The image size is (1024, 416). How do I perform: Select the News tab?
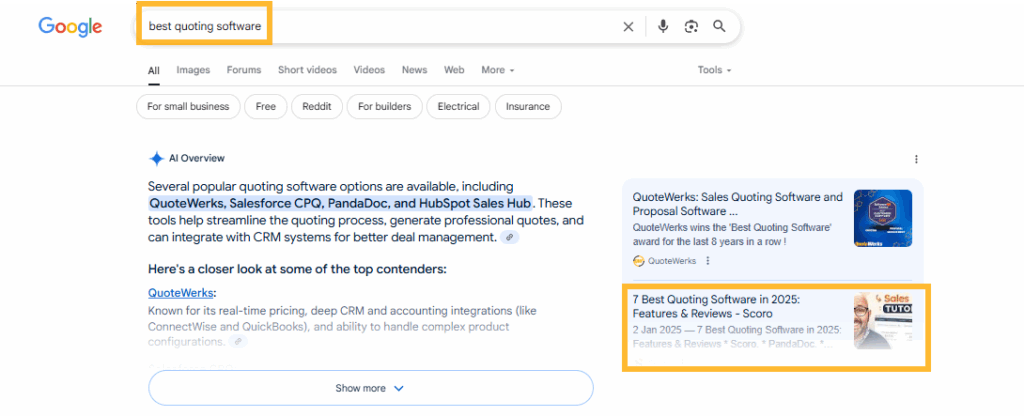pyautogui.click(x=414, y=70)
